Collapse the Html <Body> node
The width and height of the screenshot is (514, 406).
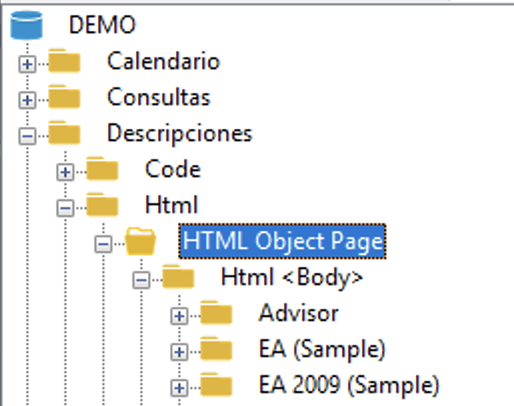tap(141, 280)
